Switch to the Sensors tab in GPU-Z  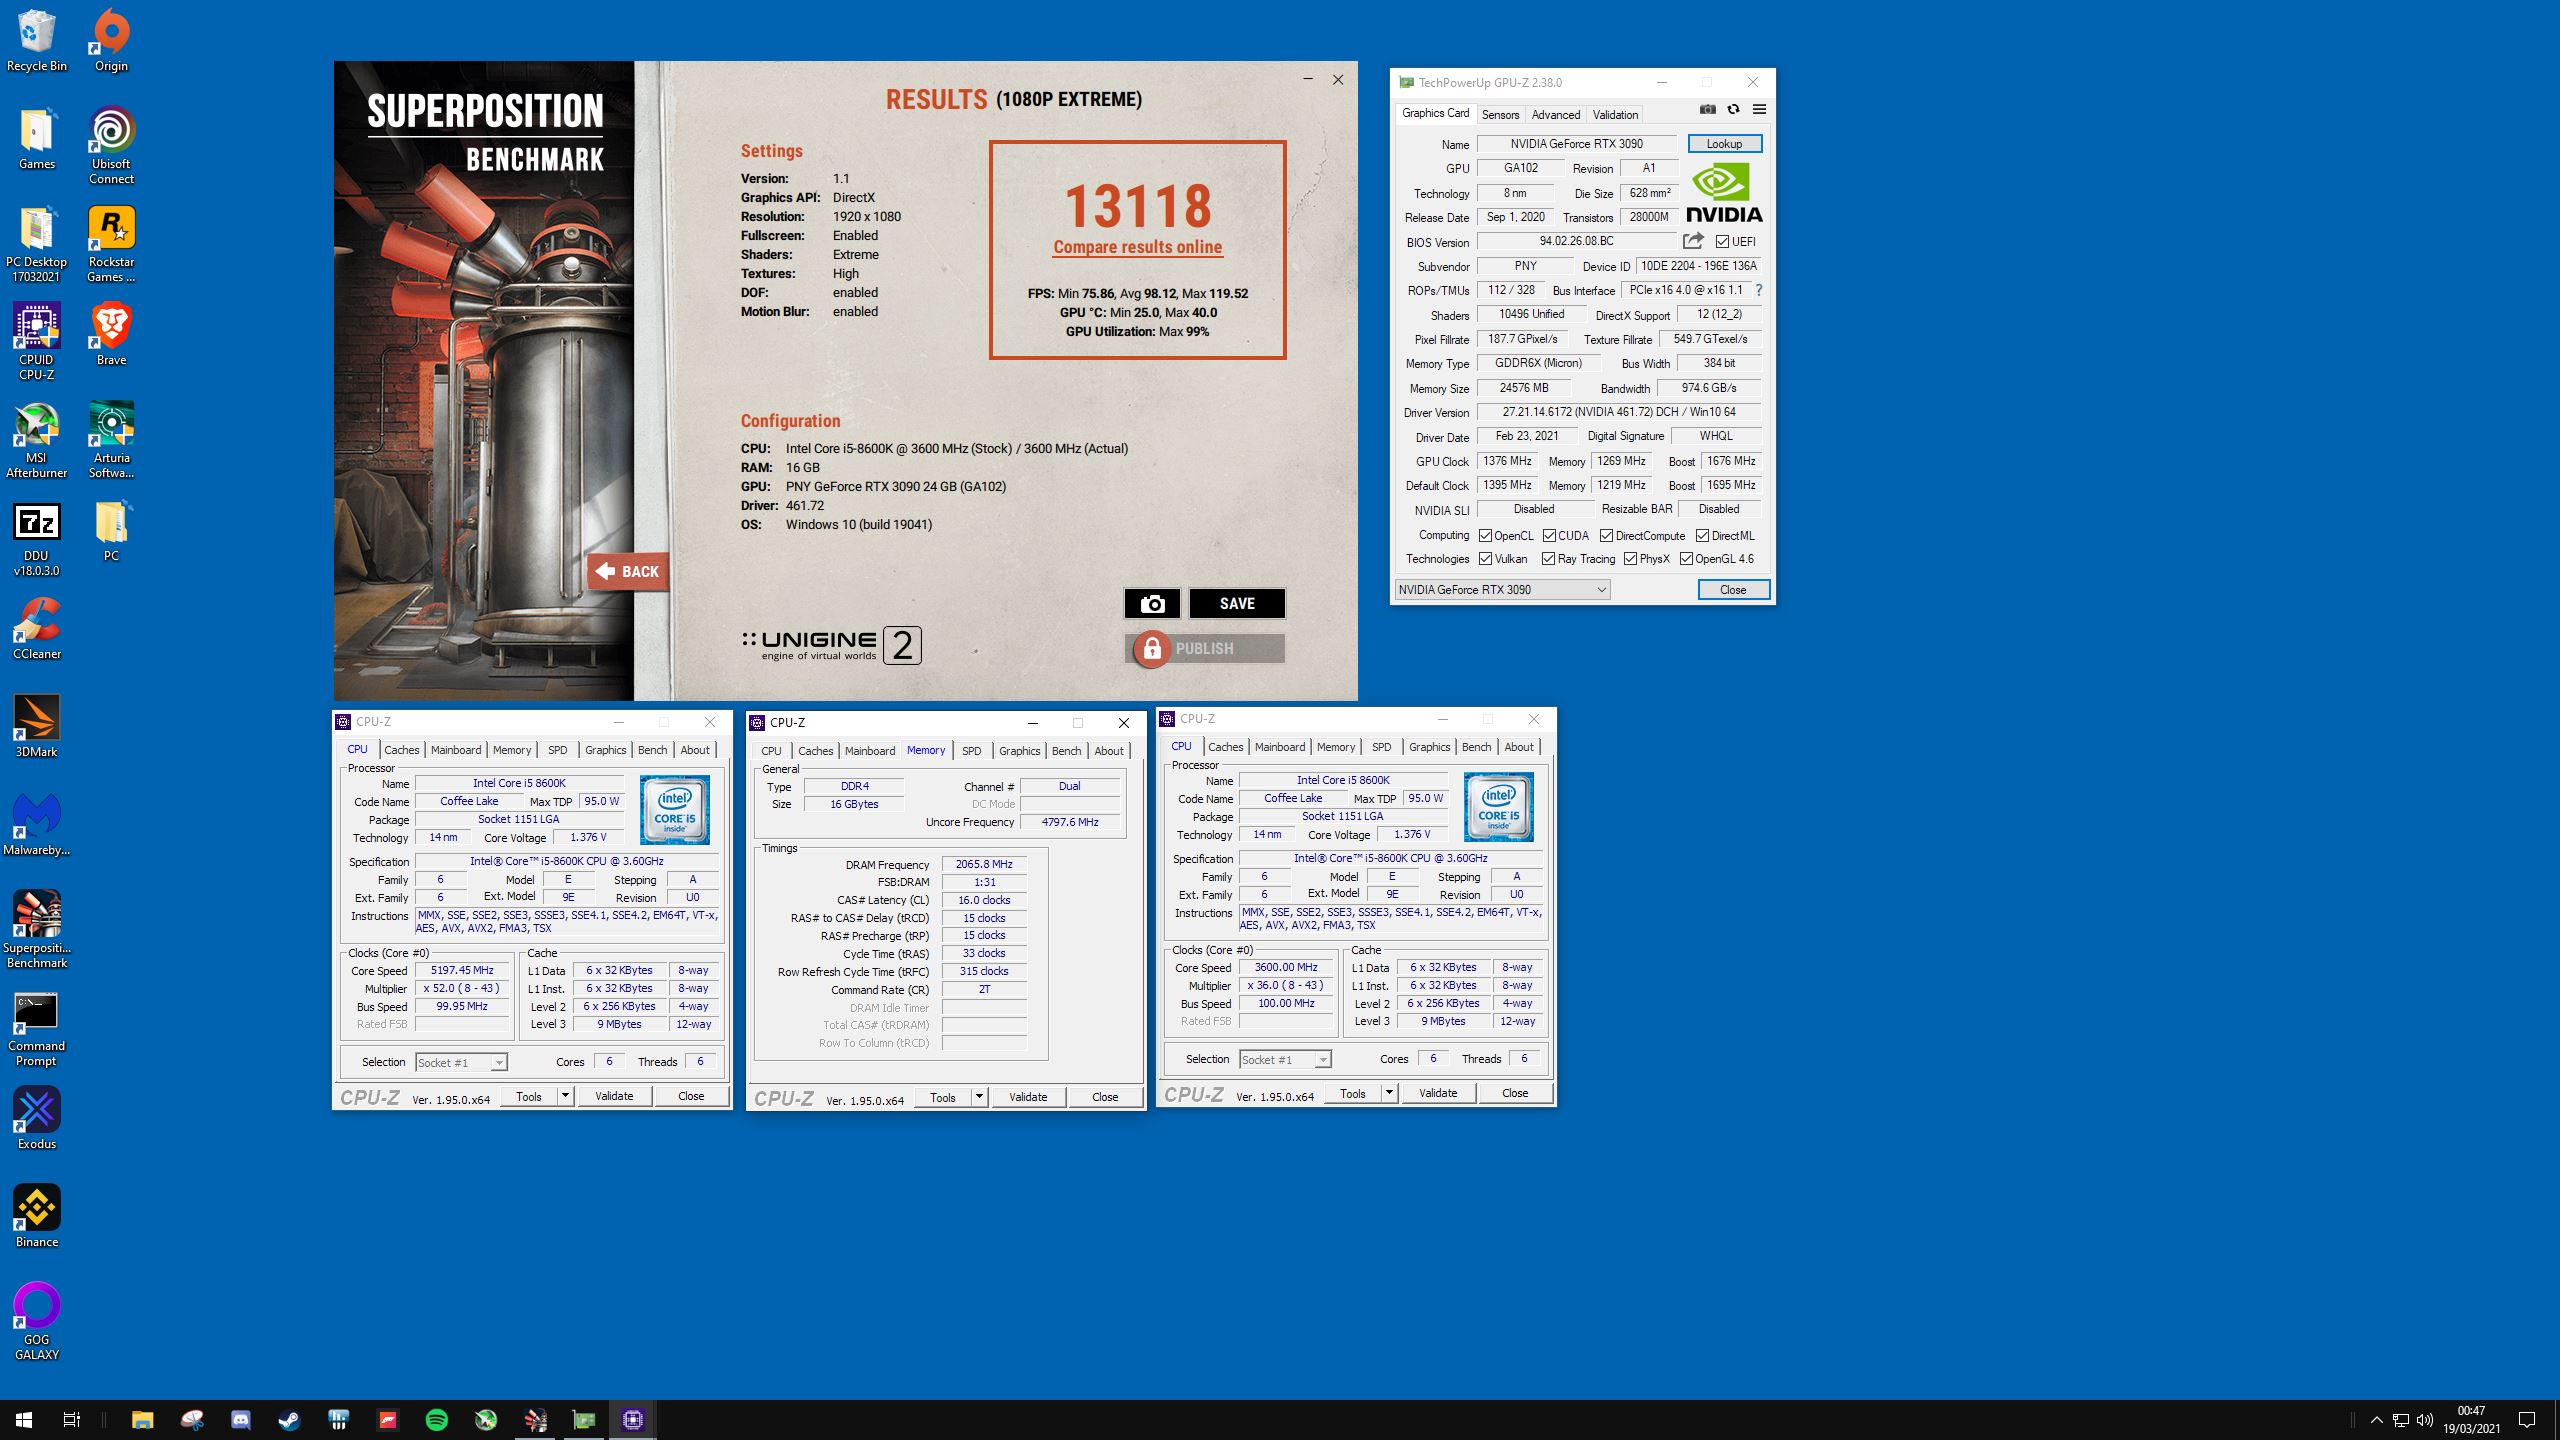click(1500, 114)
